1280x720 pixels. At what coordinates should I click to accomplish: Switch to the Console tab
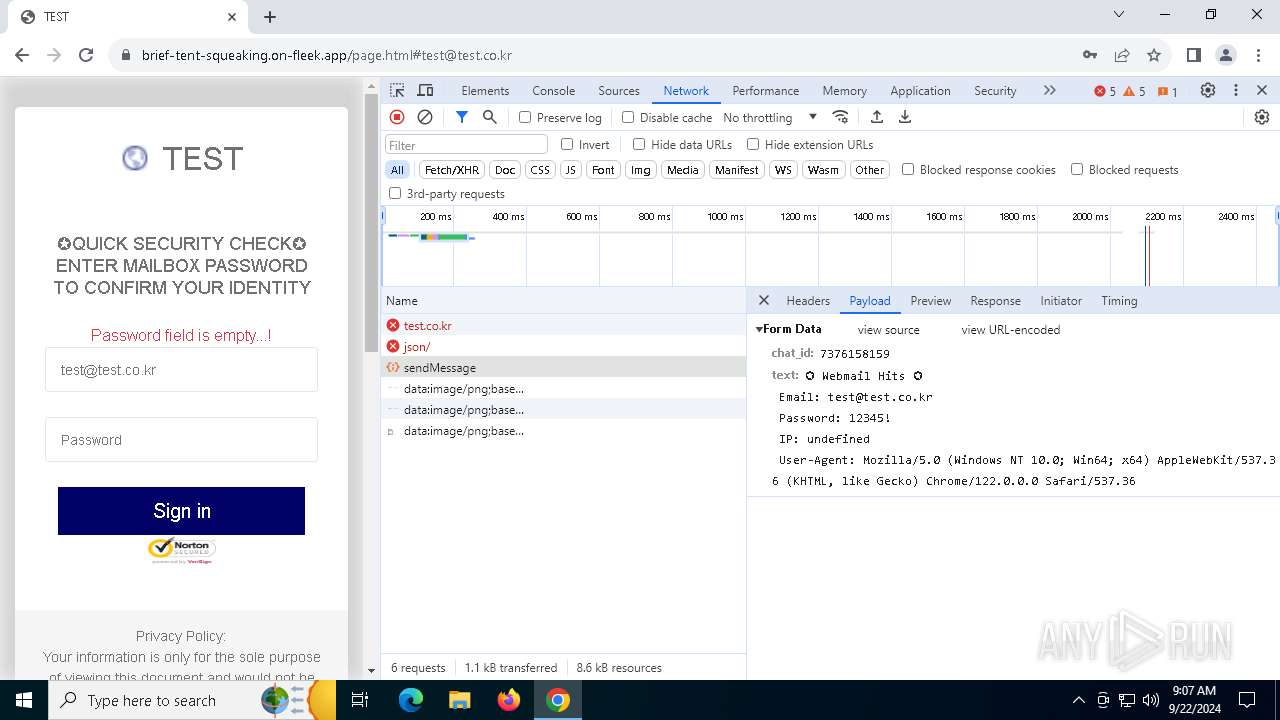[x=553, y=90]
